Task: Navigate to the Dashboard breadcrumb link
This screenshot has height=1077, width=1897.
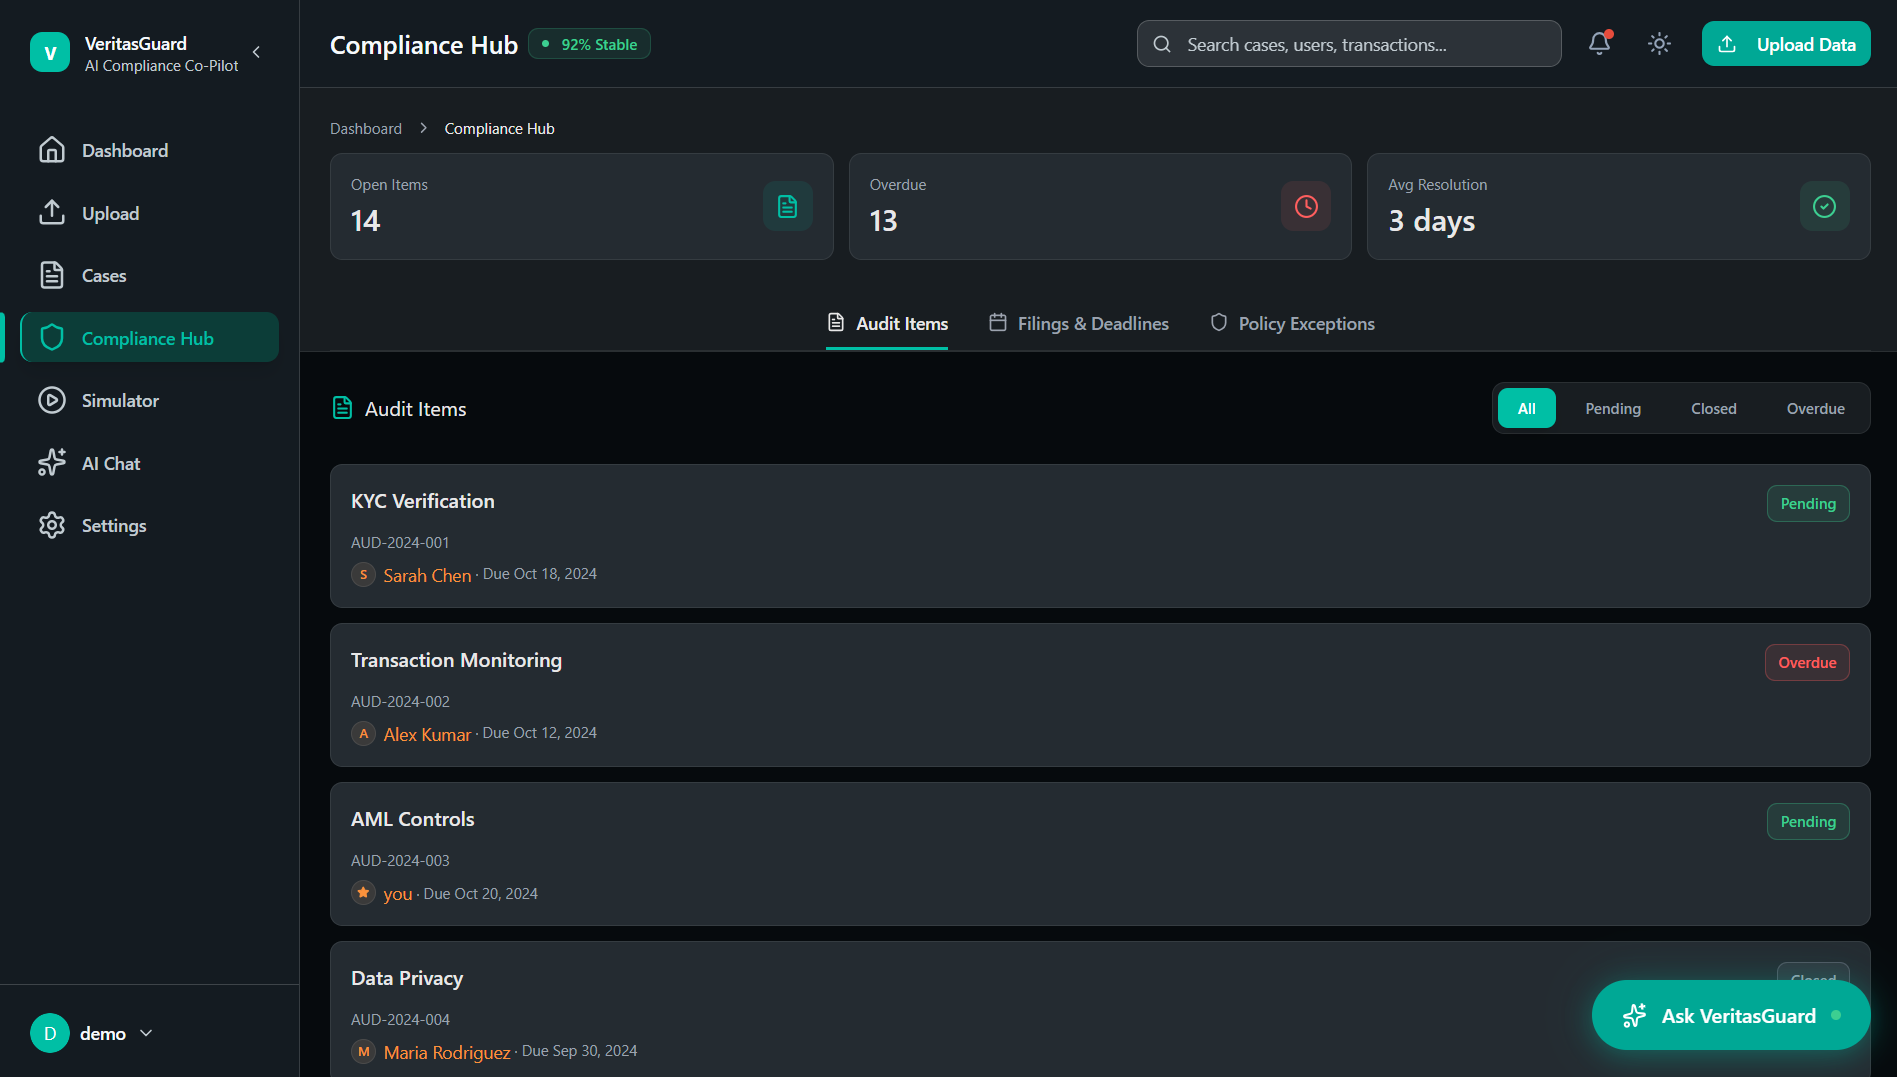Action: [x=366, y=128]
